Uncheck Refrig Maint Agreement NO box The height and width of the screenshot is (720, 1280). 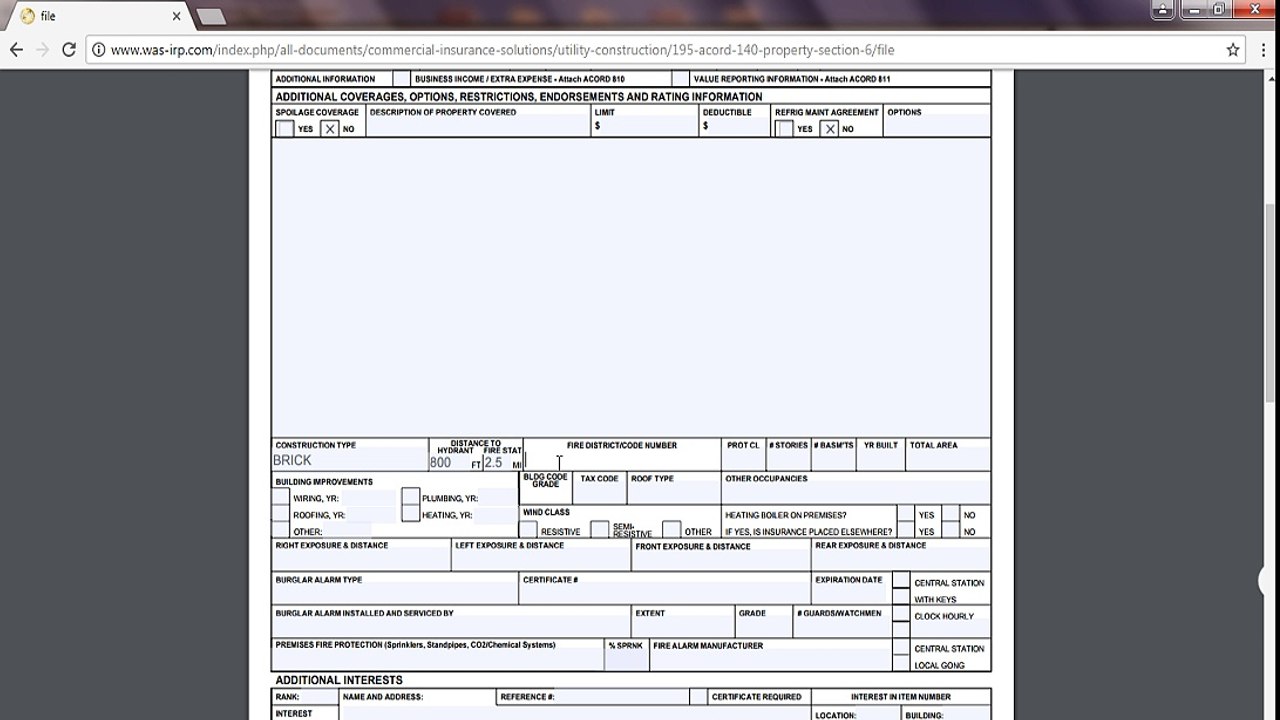tap(829, 129)
